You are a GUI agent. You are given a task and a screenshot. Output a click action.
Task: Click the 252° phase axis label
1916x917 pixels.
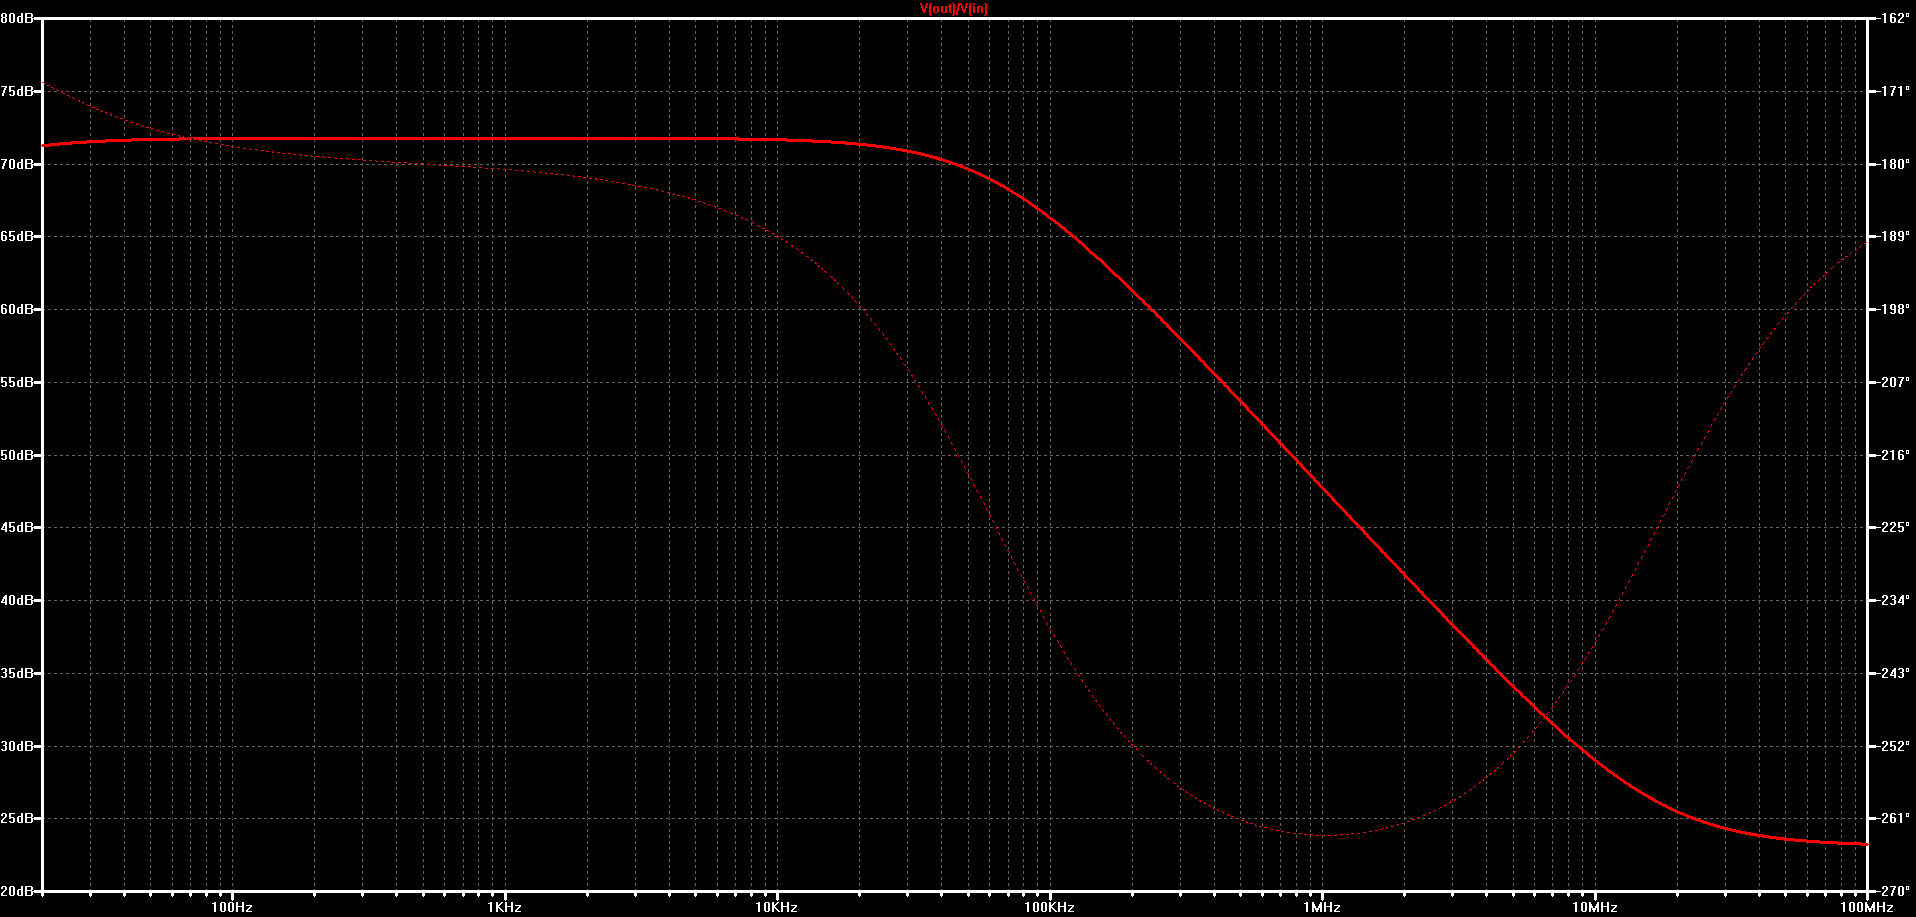pos(1895,746)
